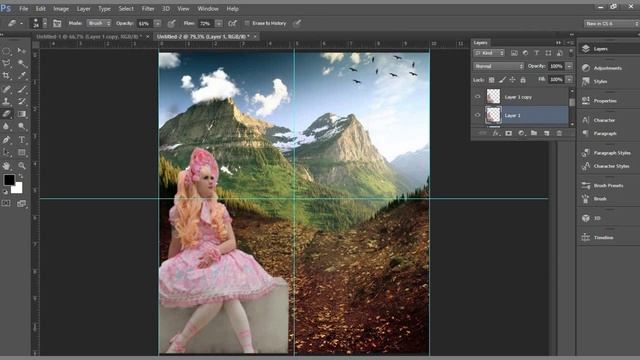Toggle lock position
Screen dimensions: 640x360
[513, 80]
